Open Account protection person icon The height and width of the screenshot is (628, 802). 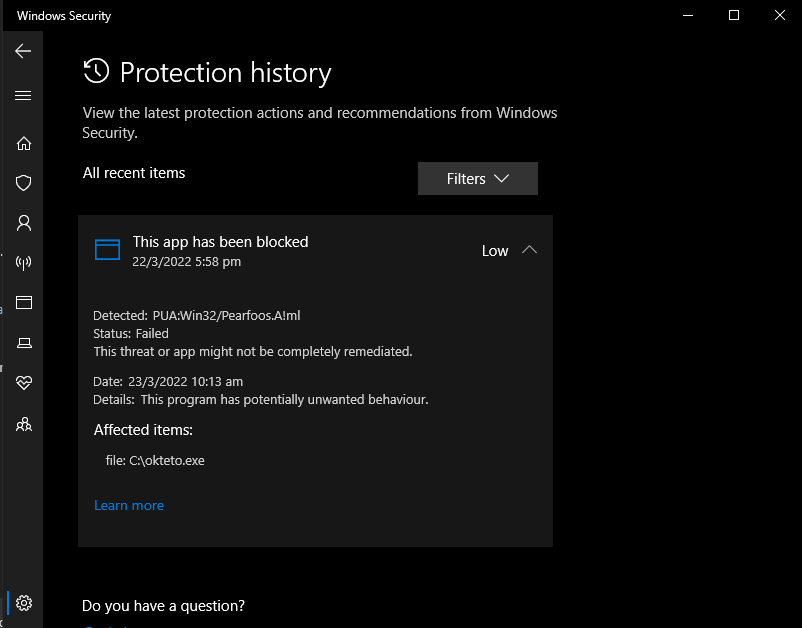(x=24, y=223)
